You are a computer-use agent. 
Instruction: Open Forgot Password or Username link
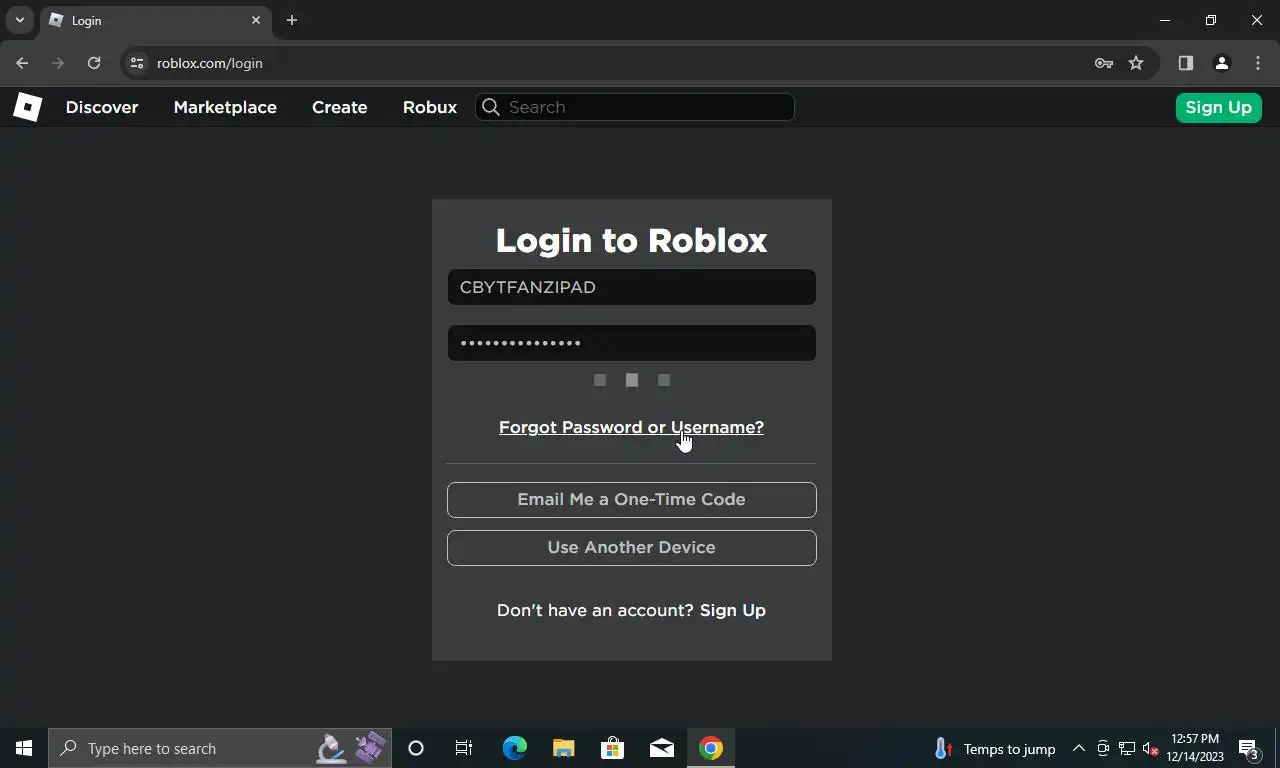[x=631, y=427]
